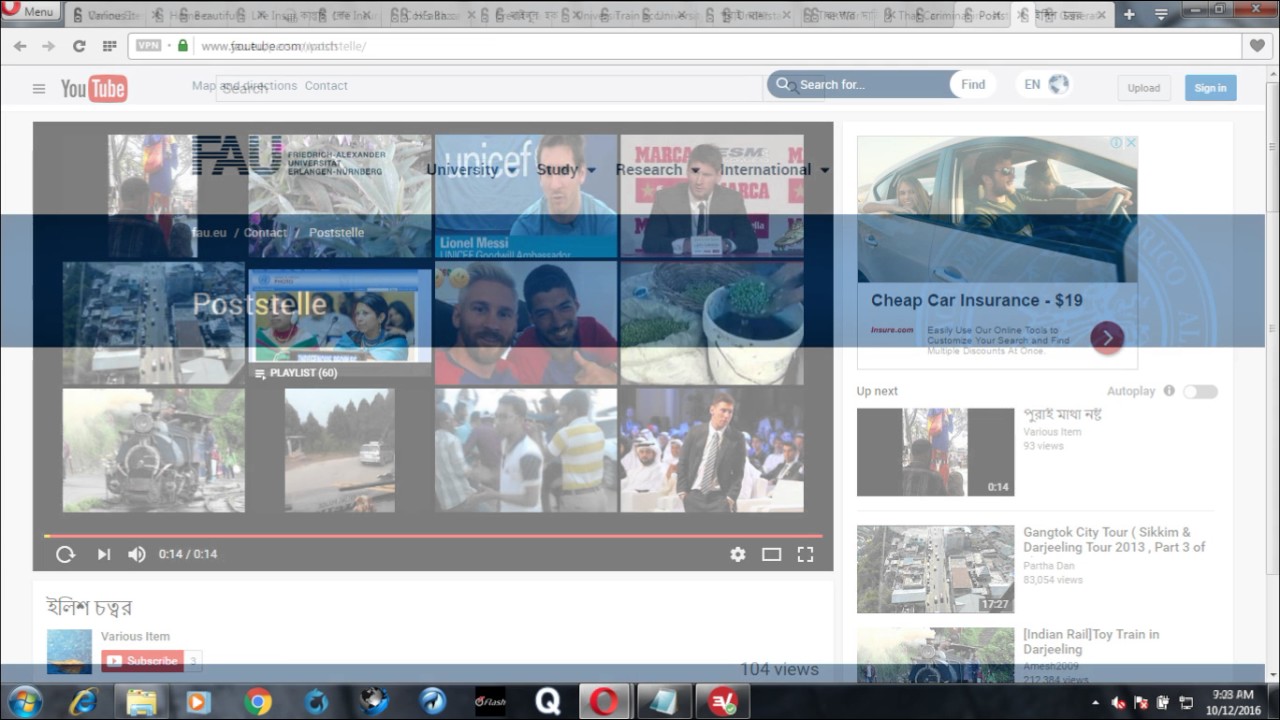Viewport: 1280px width, 720px height.
Task: Click the Various Item channel avatar
Action: coord(69,651)
